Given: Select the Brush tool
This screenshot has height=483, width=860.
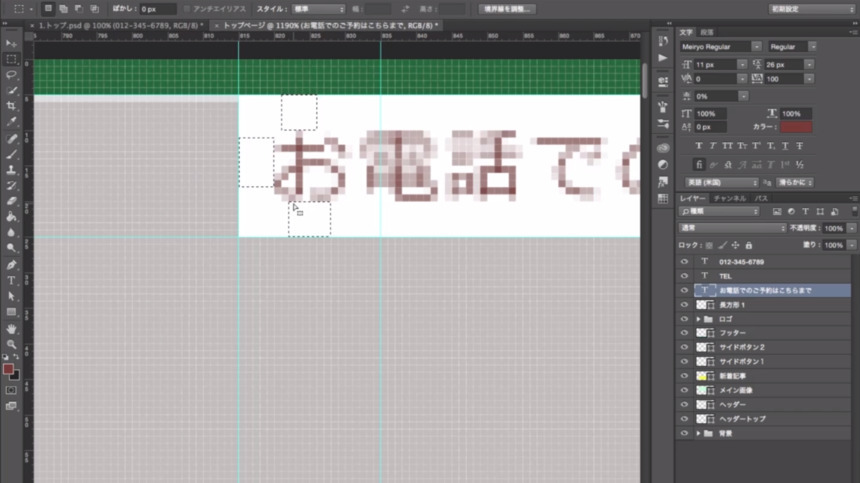Looking at the screenshot, I should point(11,154).
